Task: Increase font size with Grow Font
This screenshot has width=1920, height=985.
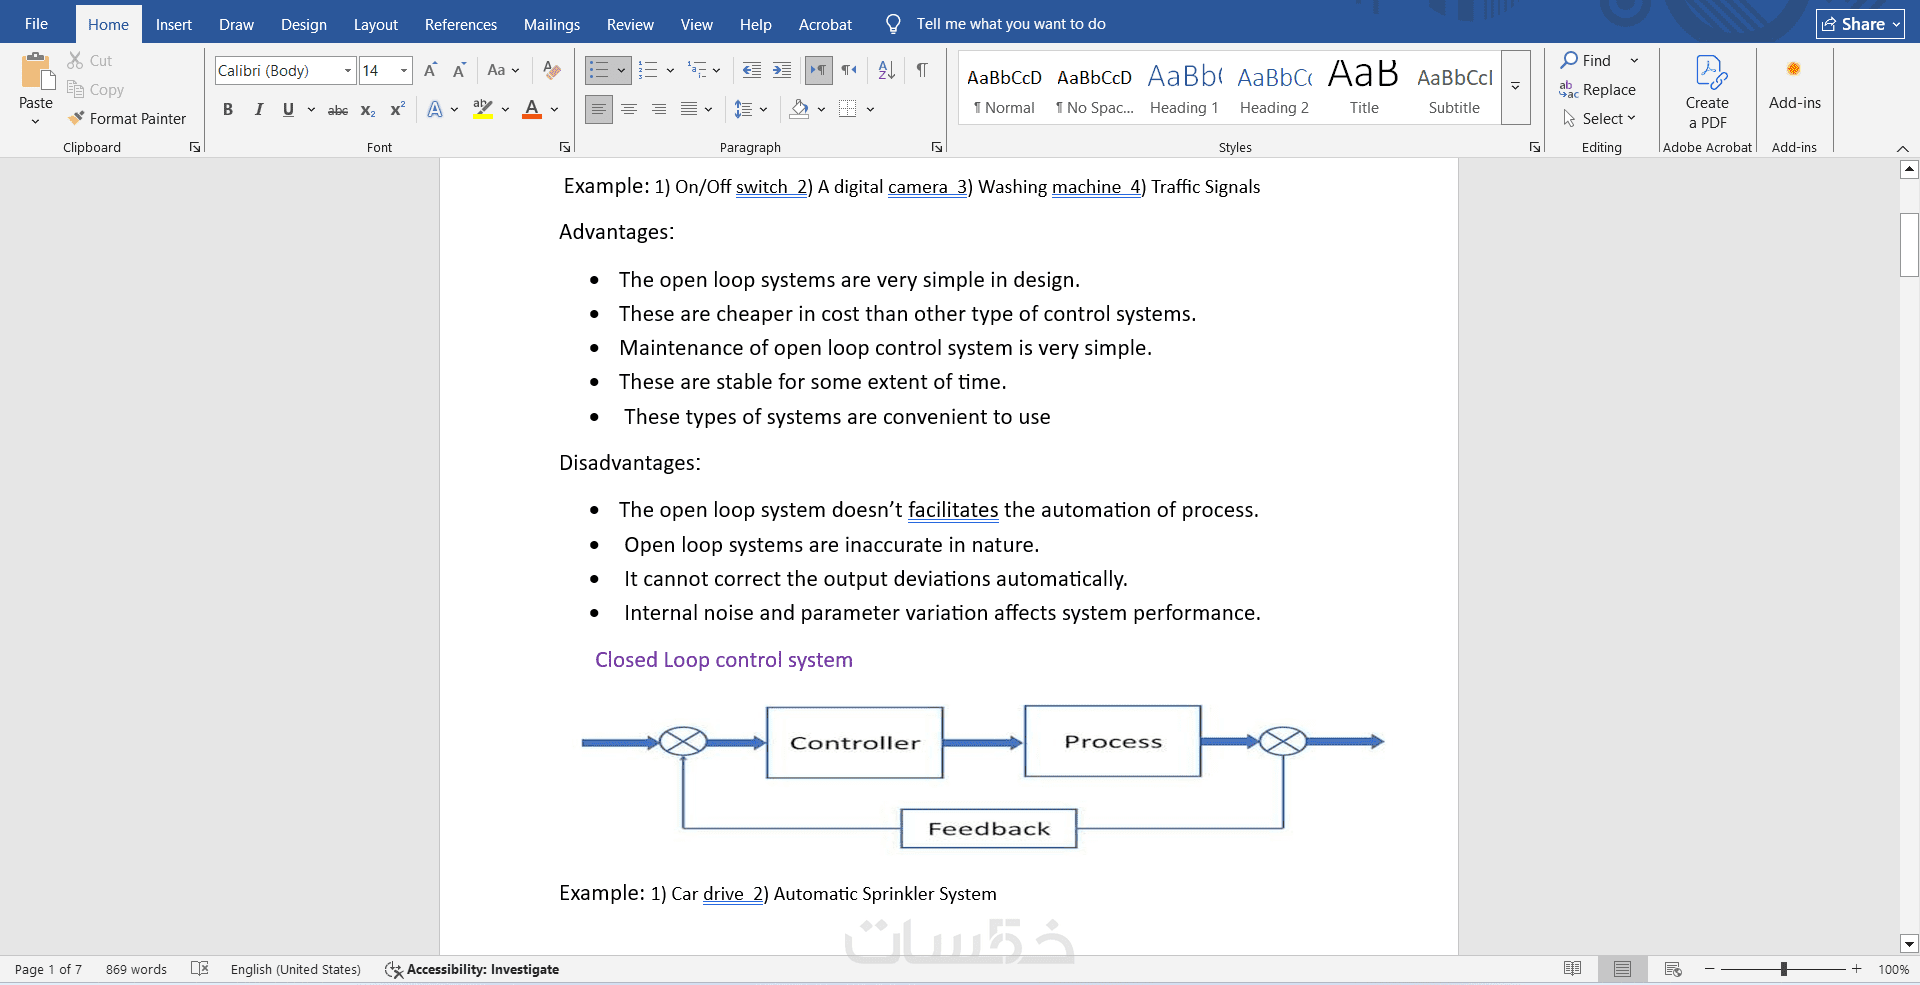Action: pyautogui.click(x=430, y=70)
